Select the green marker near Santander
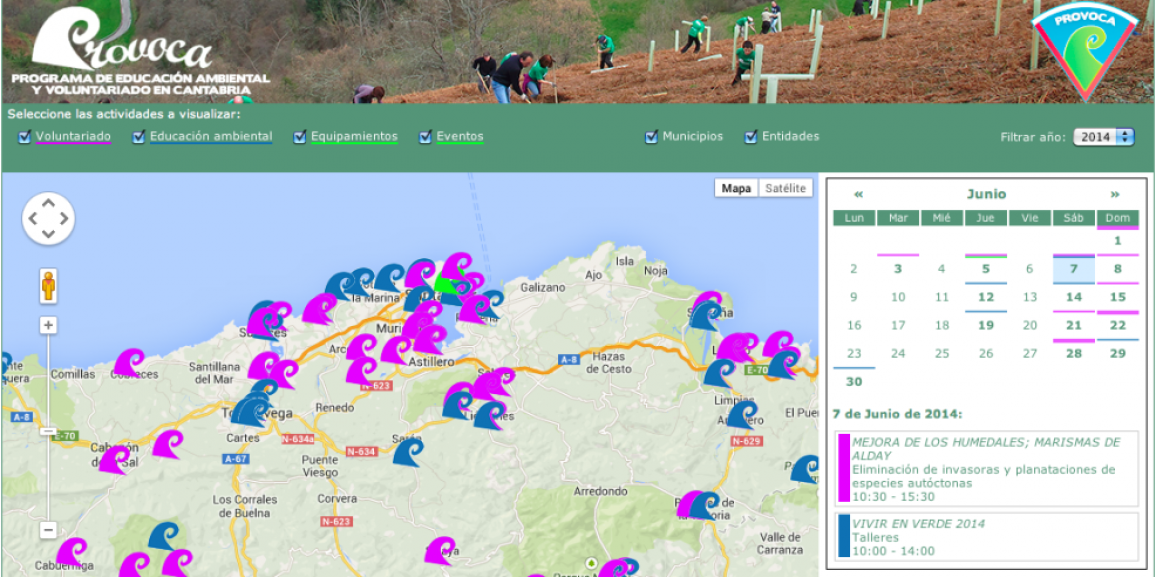Image resolution: width=1156 pixels, height=577 pixels. [x=445, y=284]
